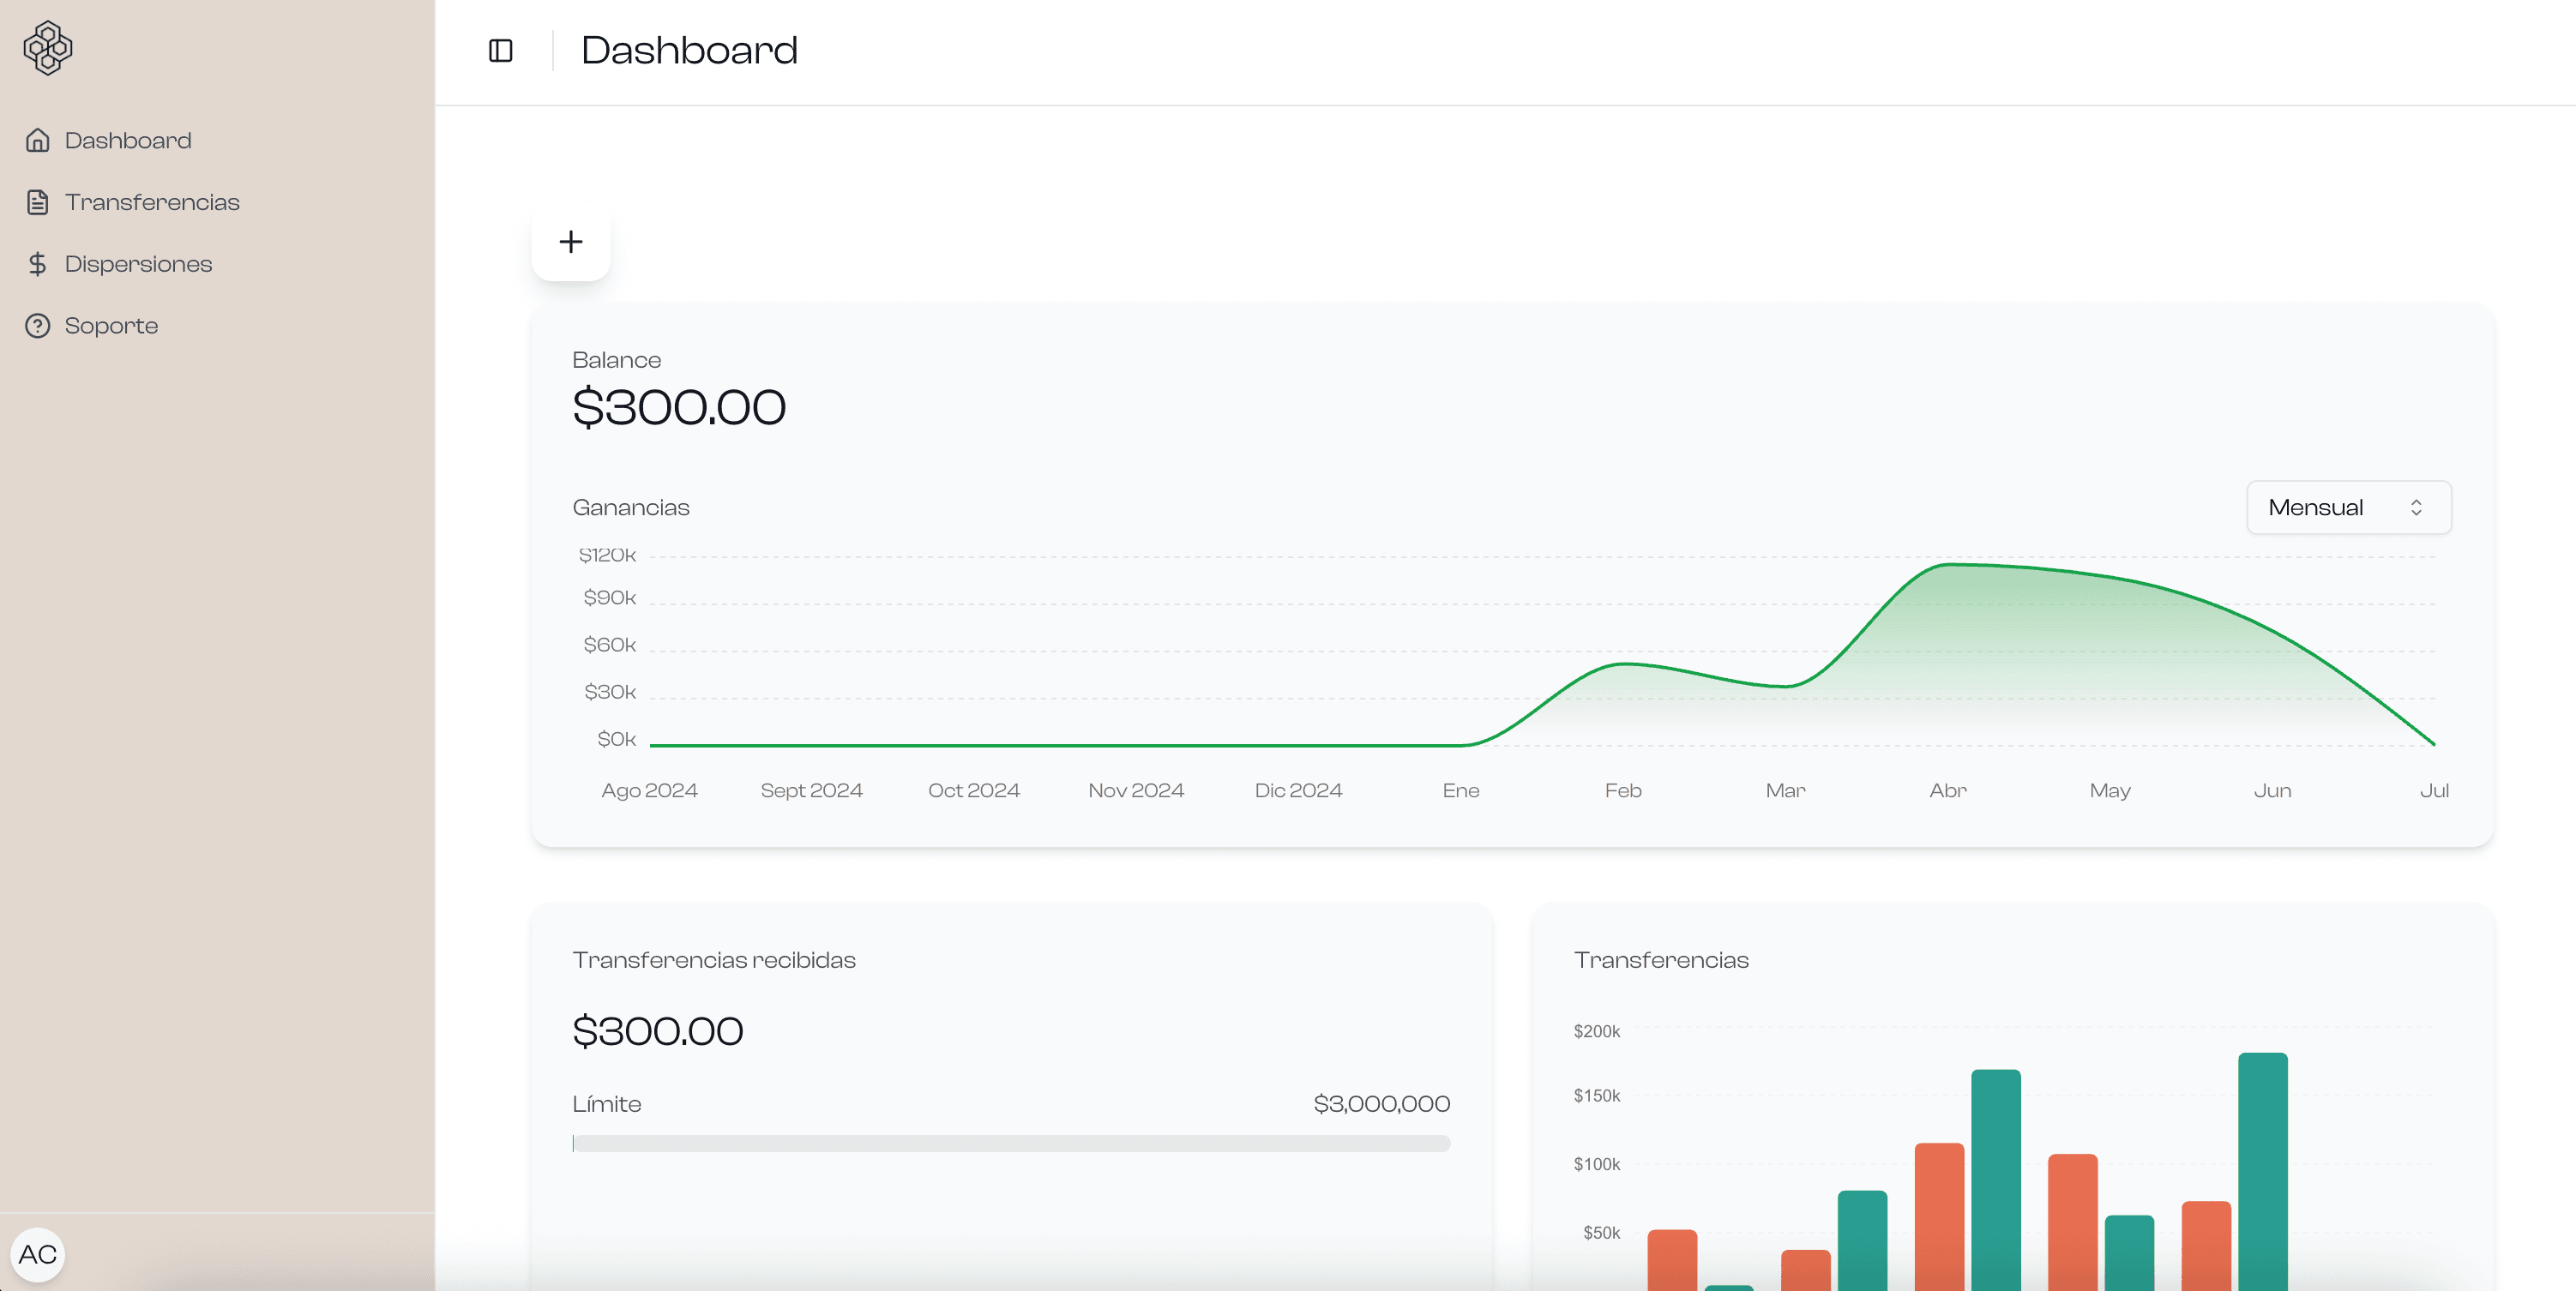Click the Dashboard heading link
Viewport: 2576px width, 1291px height.
pos(688,49)
